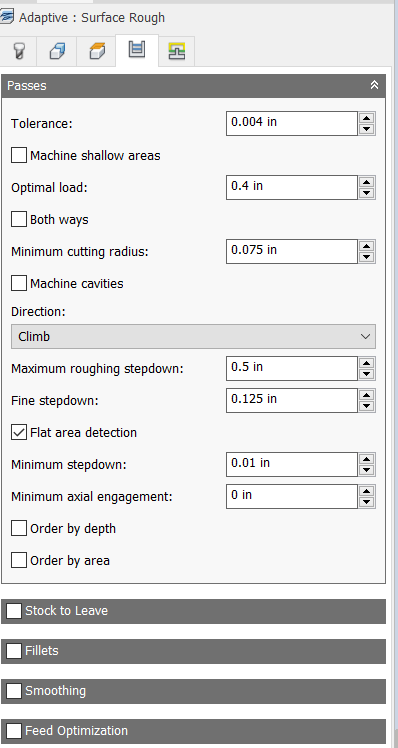Click the Direction label
The height and width of the screenshot is (748, 398).
[38, 312]
